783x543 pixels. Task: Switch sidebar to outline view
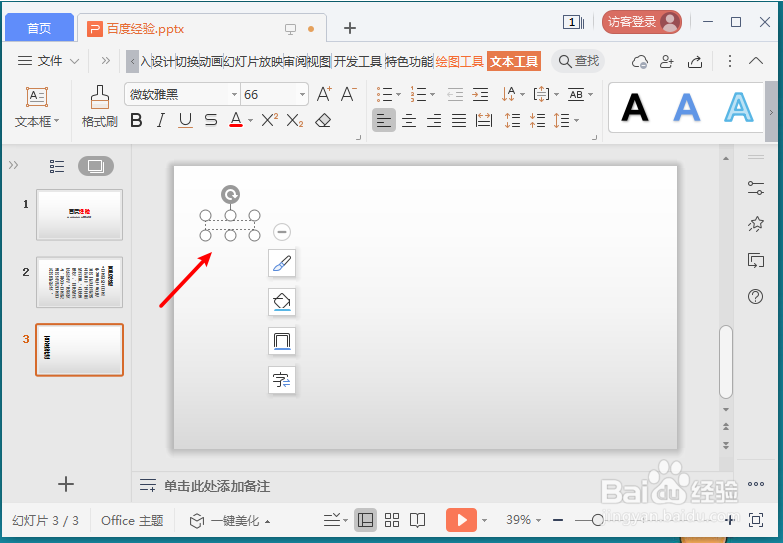pyautogui.click(x=57, y=166)
